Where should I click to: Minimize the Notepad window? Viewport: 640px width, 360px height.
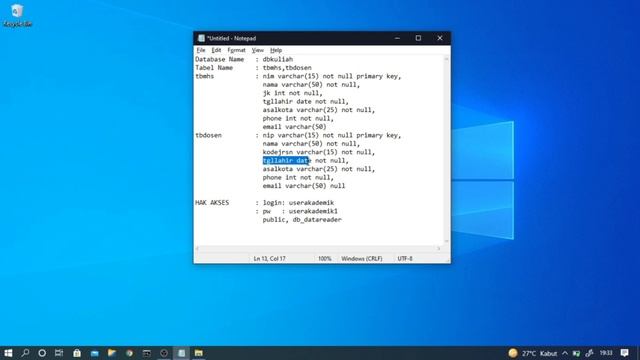(x=397, y=38)
